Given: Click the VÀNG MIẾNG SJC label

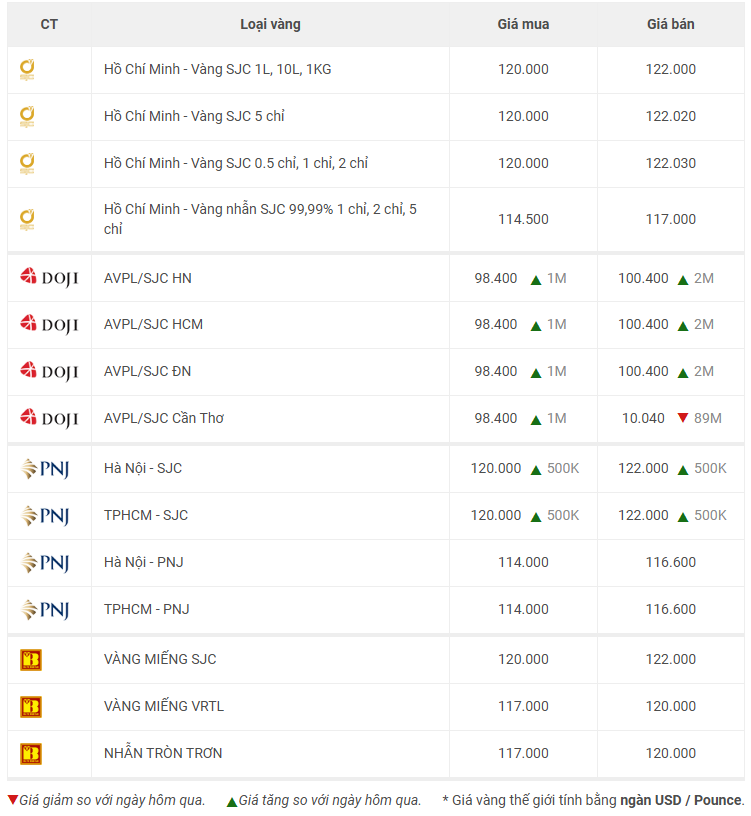Looking at the screenshot, I should [160, 659].
